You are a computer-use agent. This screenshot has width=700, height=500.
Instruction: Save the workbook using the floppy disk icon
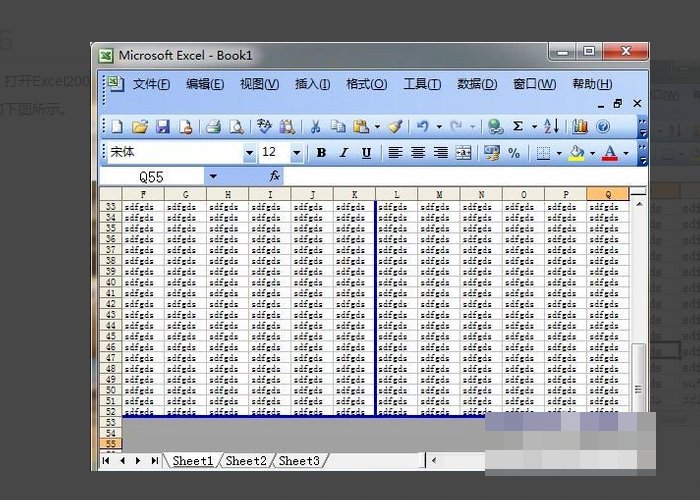162,127
